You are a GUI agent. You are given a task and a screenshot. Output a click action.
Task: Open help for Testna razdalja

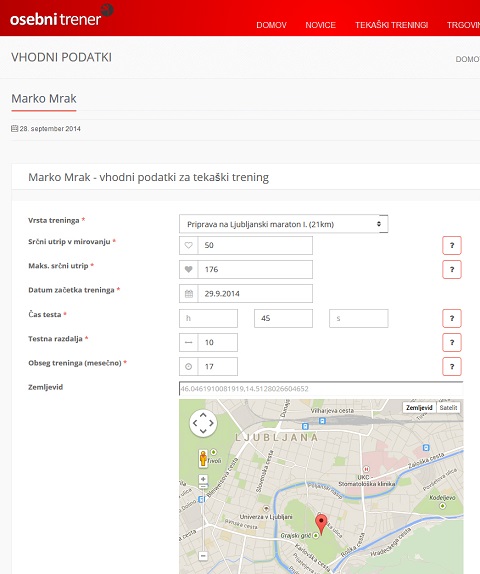(x=452, y=342)
